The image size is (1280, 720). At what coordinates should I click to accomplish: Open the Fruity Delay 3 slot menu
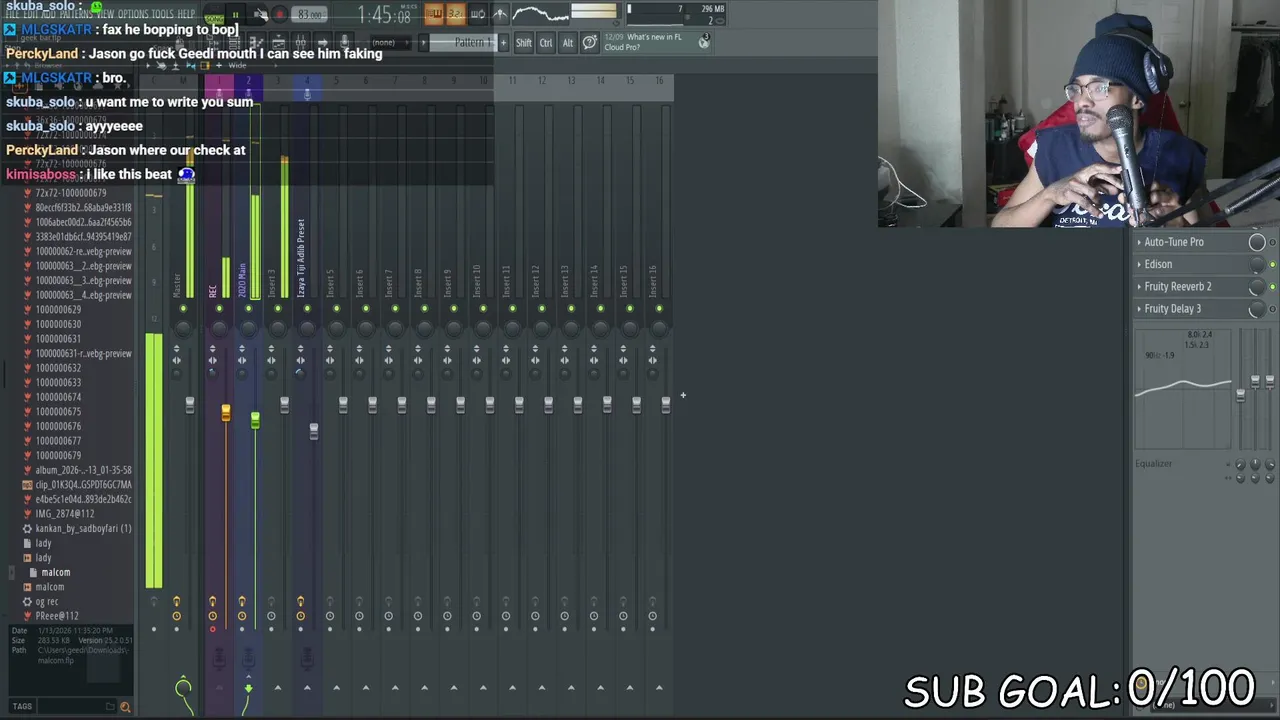1139,308
